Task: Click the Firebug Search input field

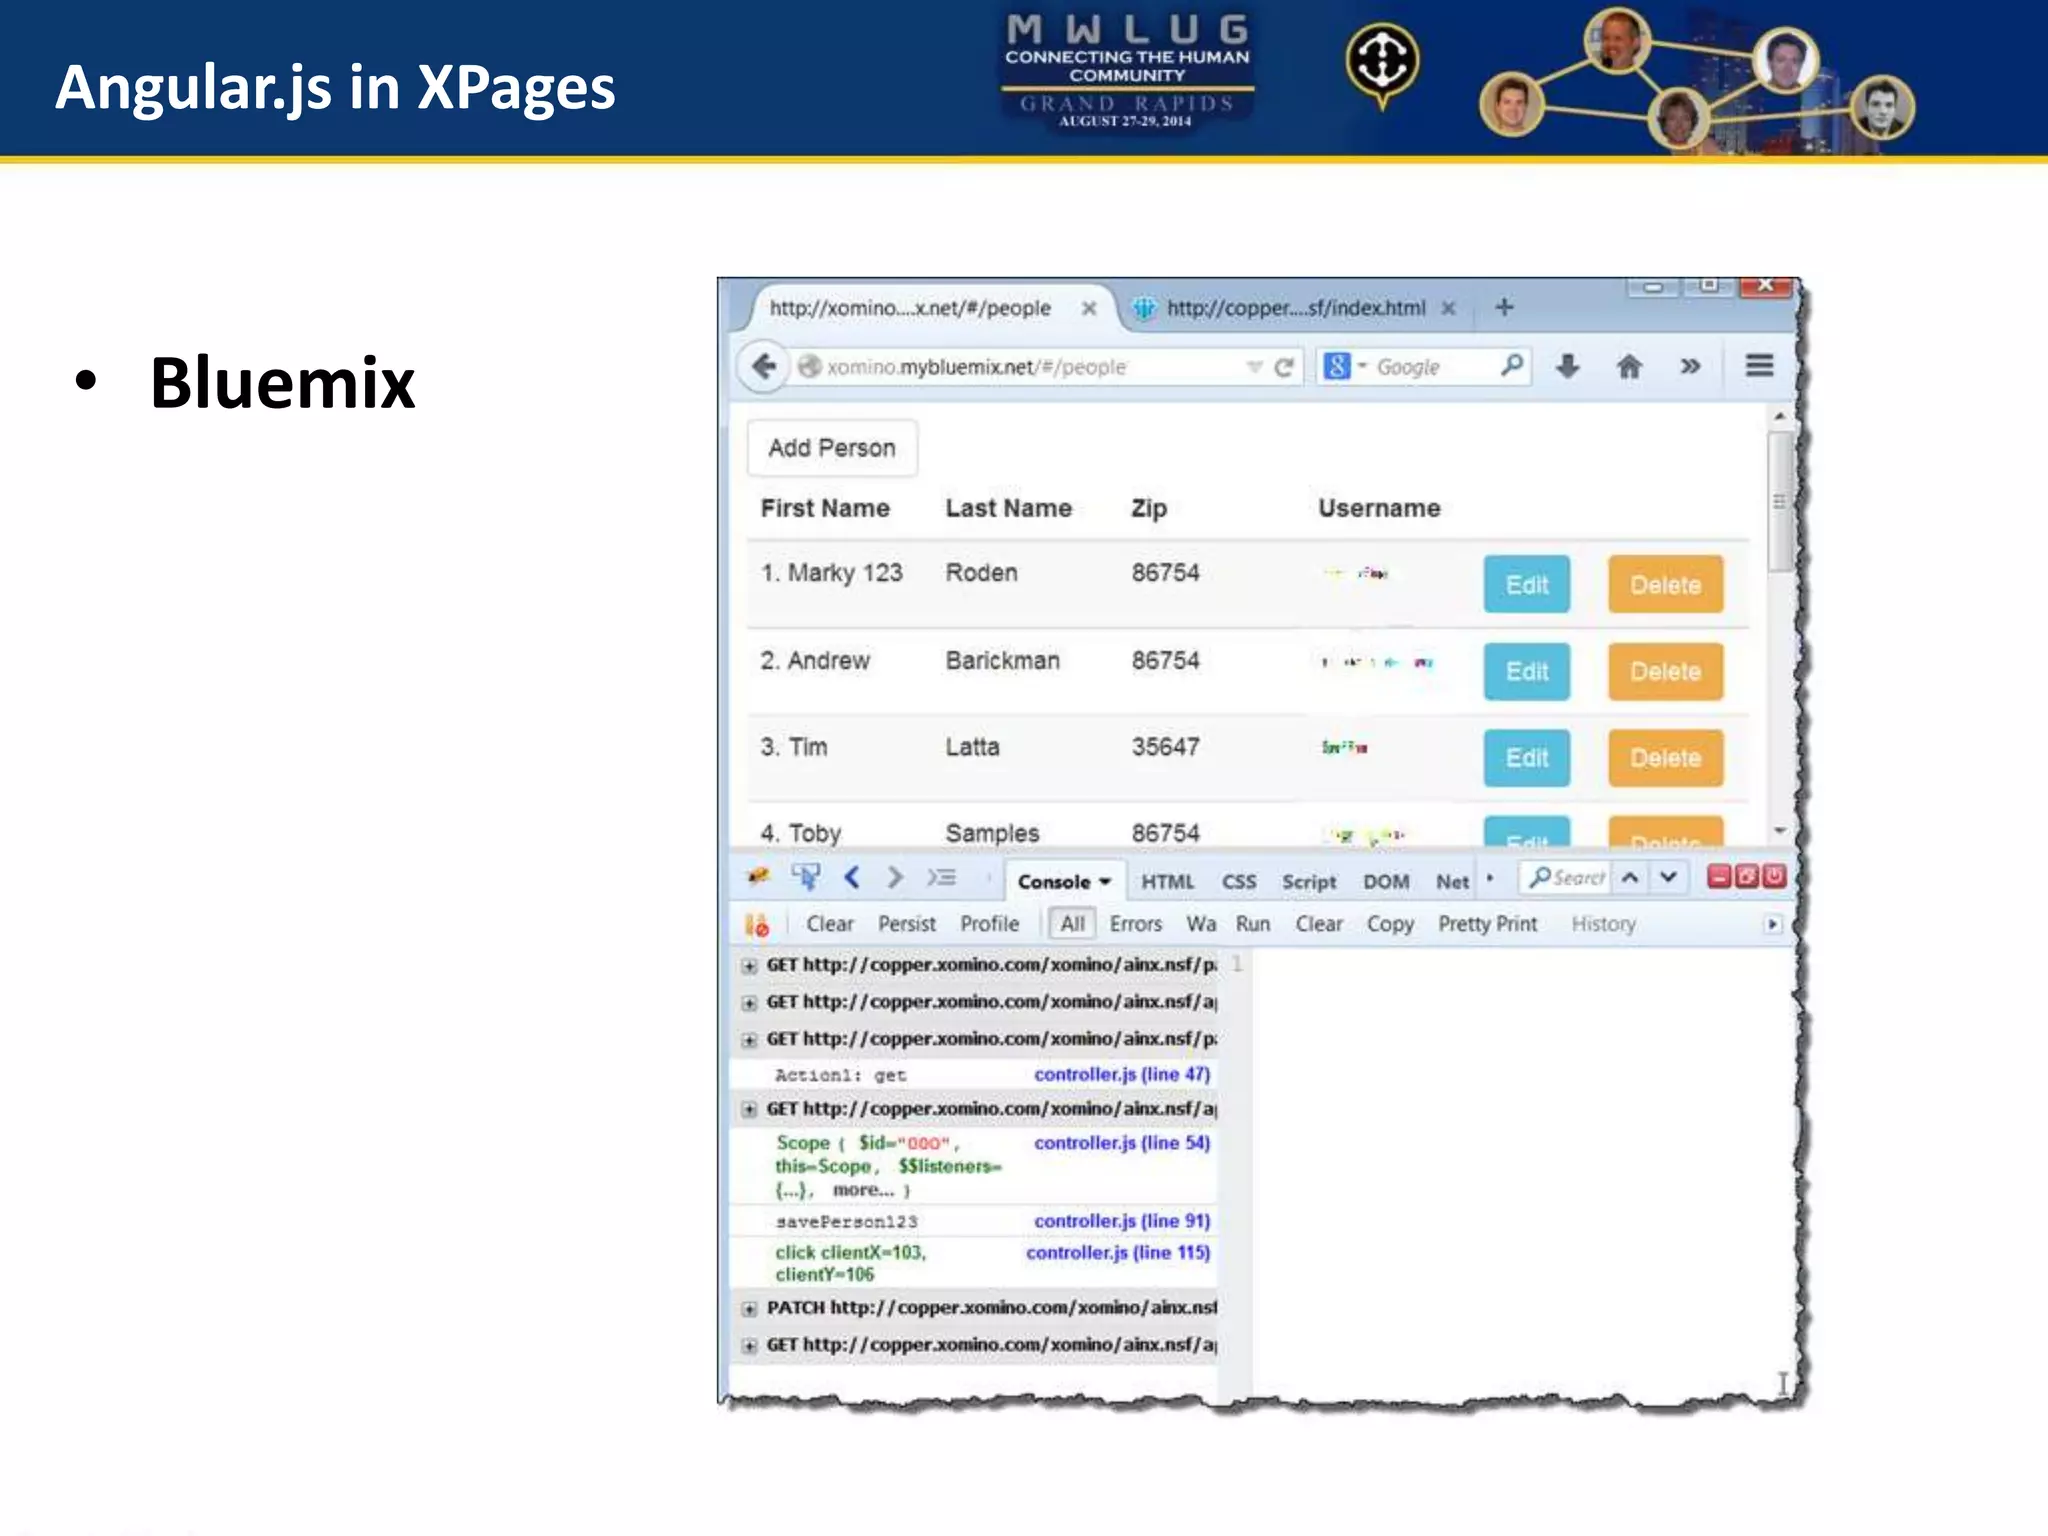Action: click(1566, 877)
